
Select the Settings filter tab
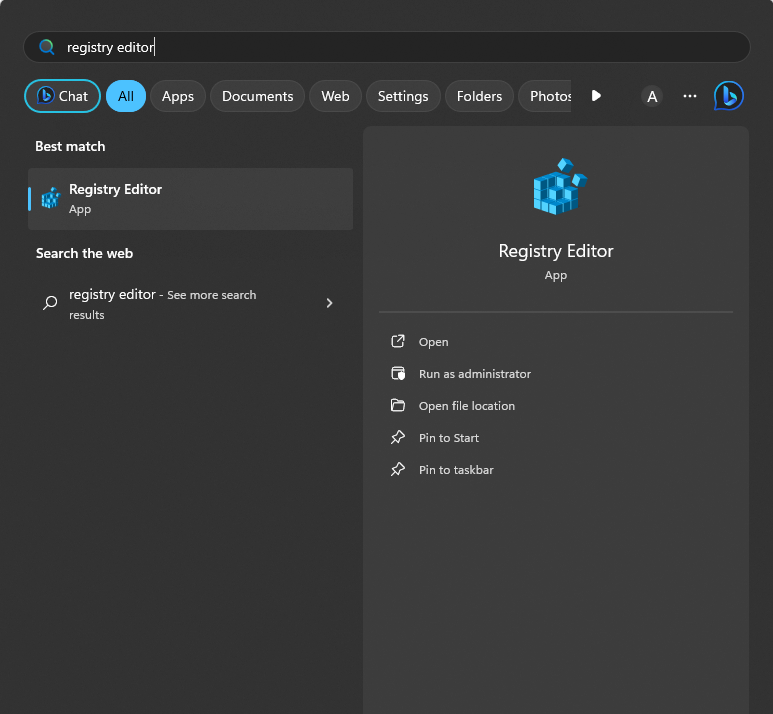pyautogui.click(x=403, y=96)
